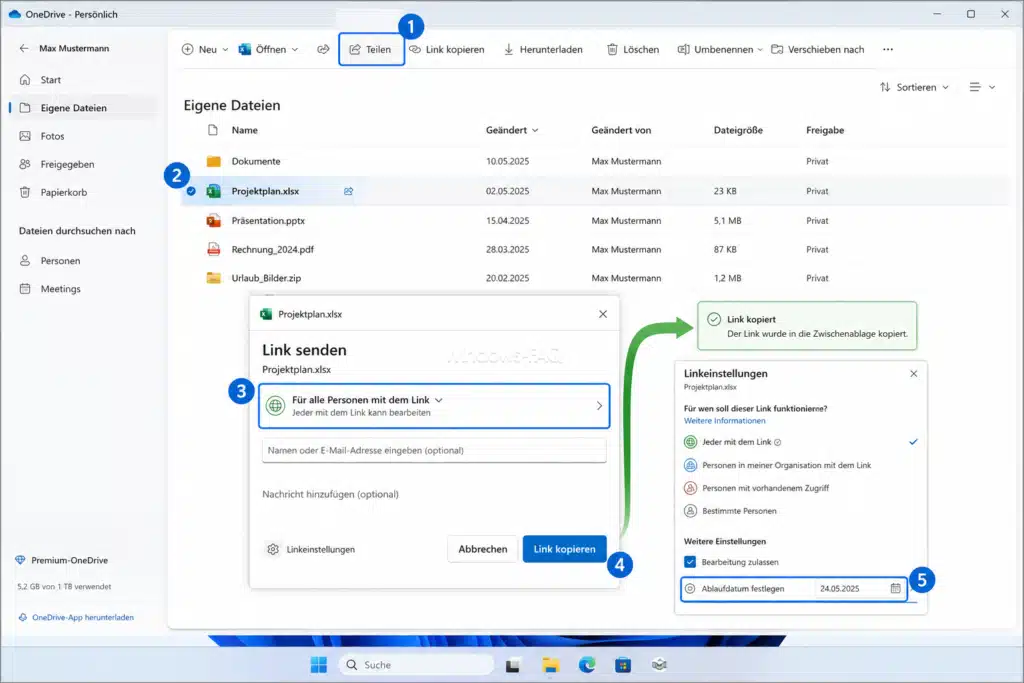This screenshot has width=1024, height=683.
Task: Go back with the arrow beside Max Mustermann
Action: pos(24,48)
